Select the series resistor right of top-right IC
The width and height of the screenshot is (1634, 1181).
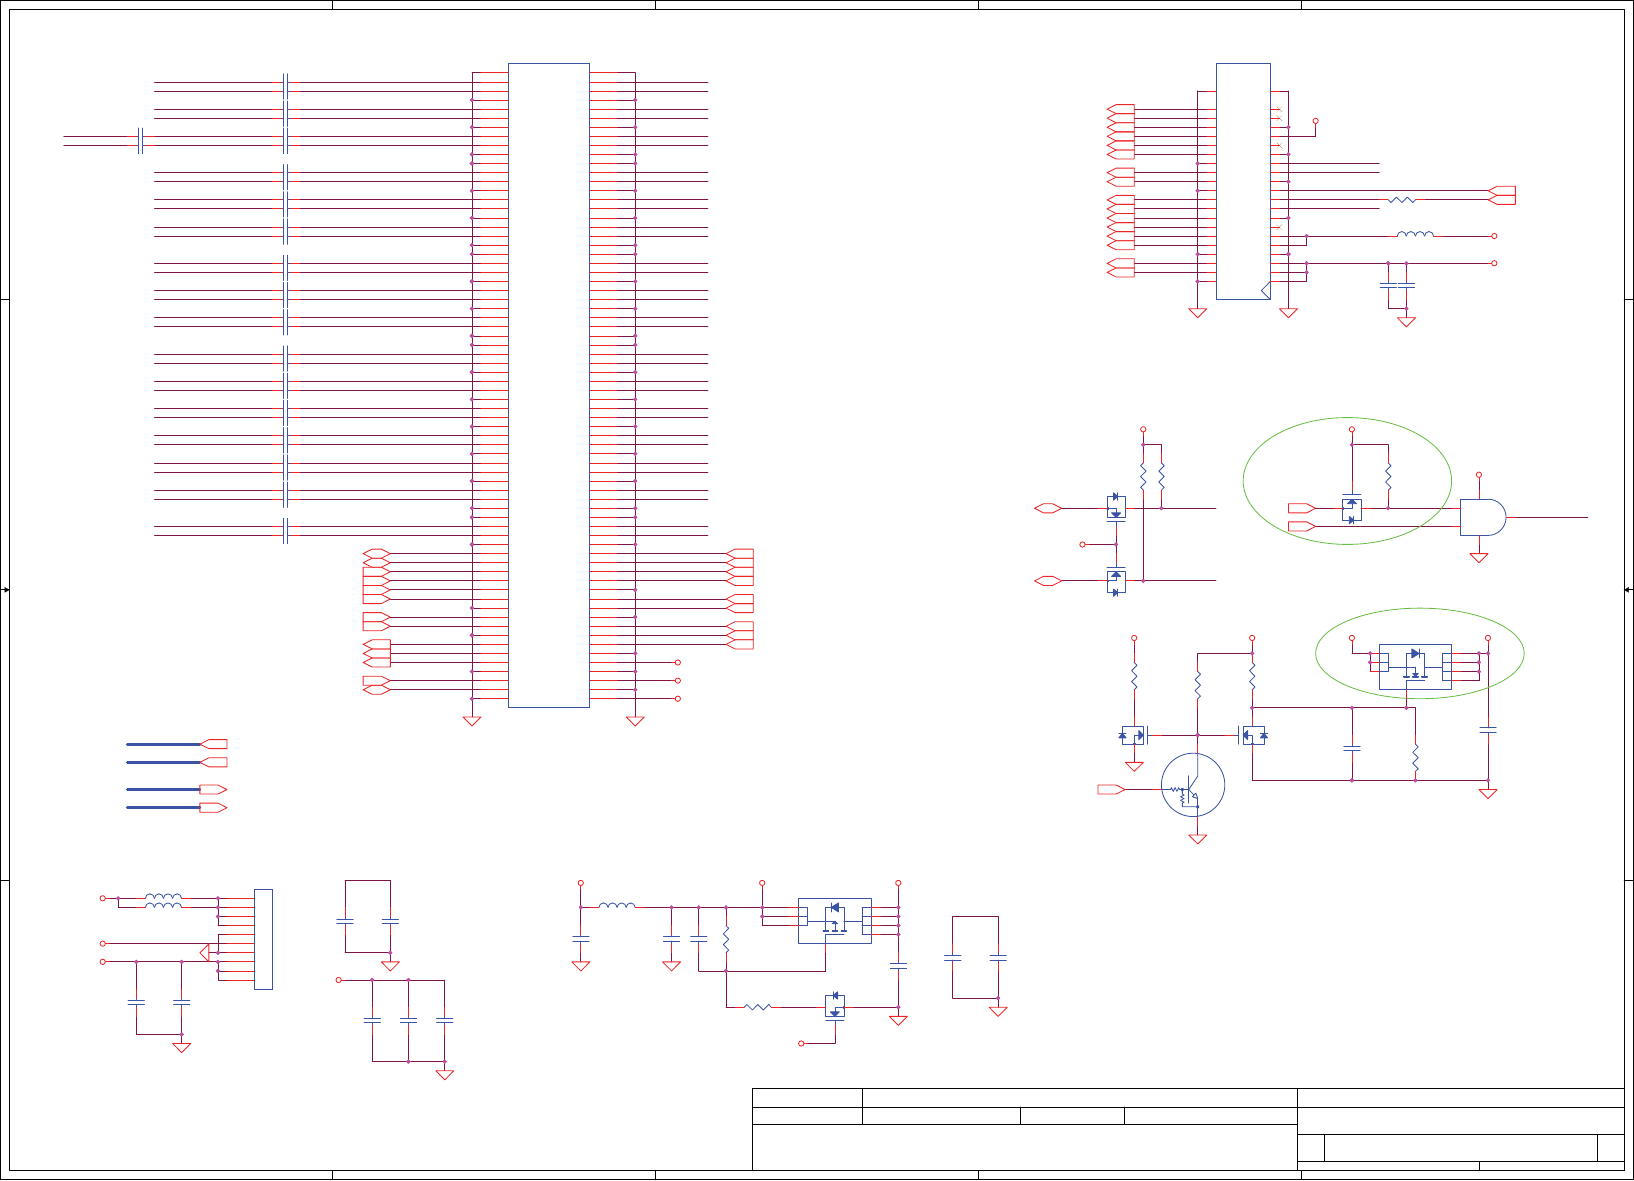pyautogui.click(x=1402, y=200)
